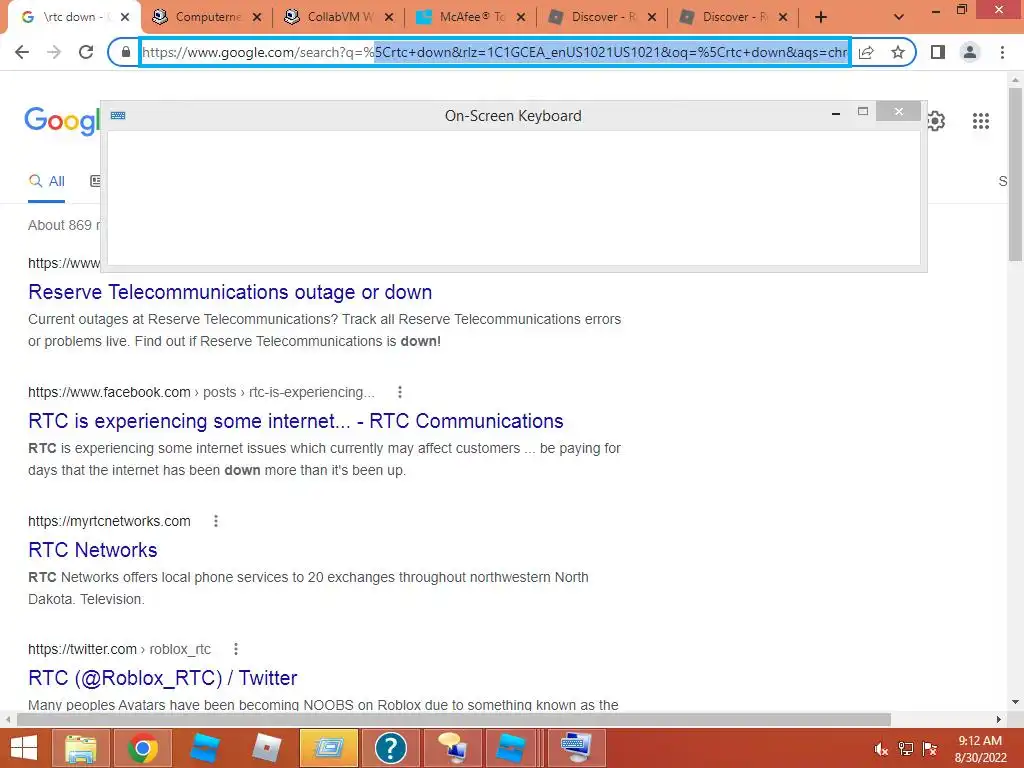Viewport: 1024px width, 768px height.
Task: Click the vertical scrollbar down arrow
Action: click(1015, 703)
